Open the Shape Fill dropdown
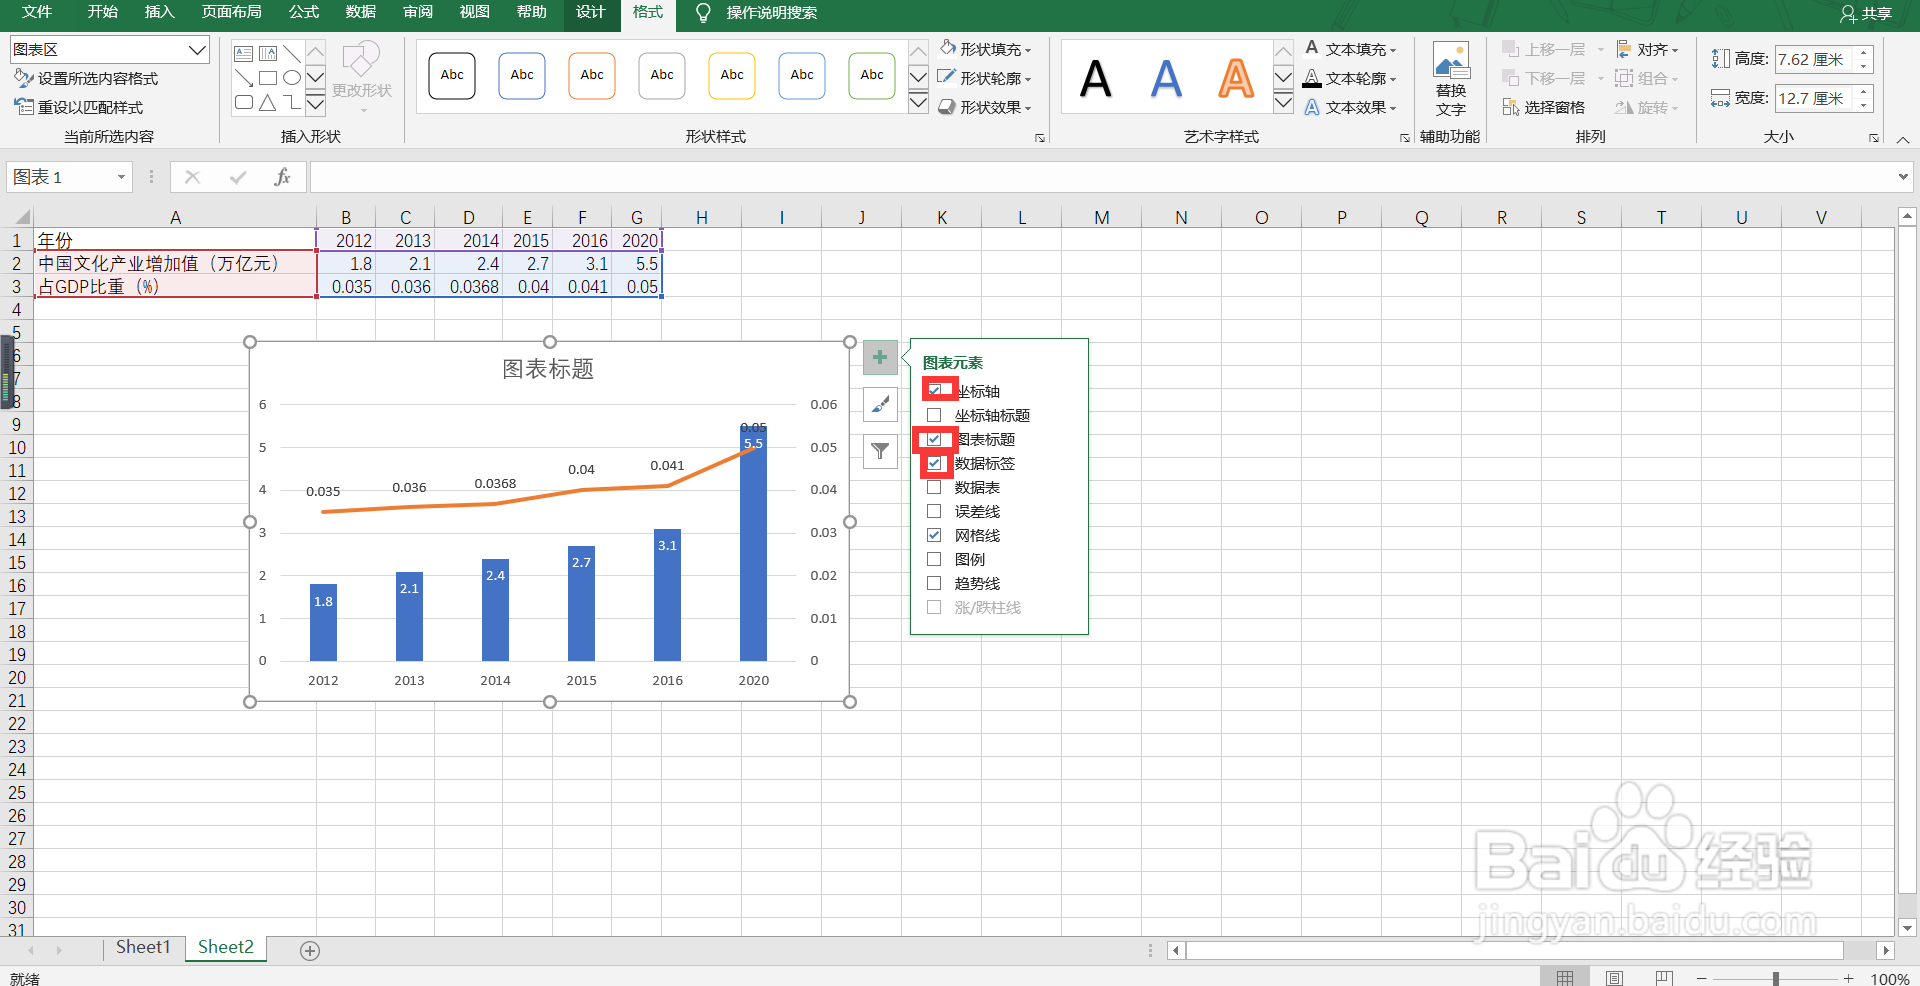 (x=986, y=49)
